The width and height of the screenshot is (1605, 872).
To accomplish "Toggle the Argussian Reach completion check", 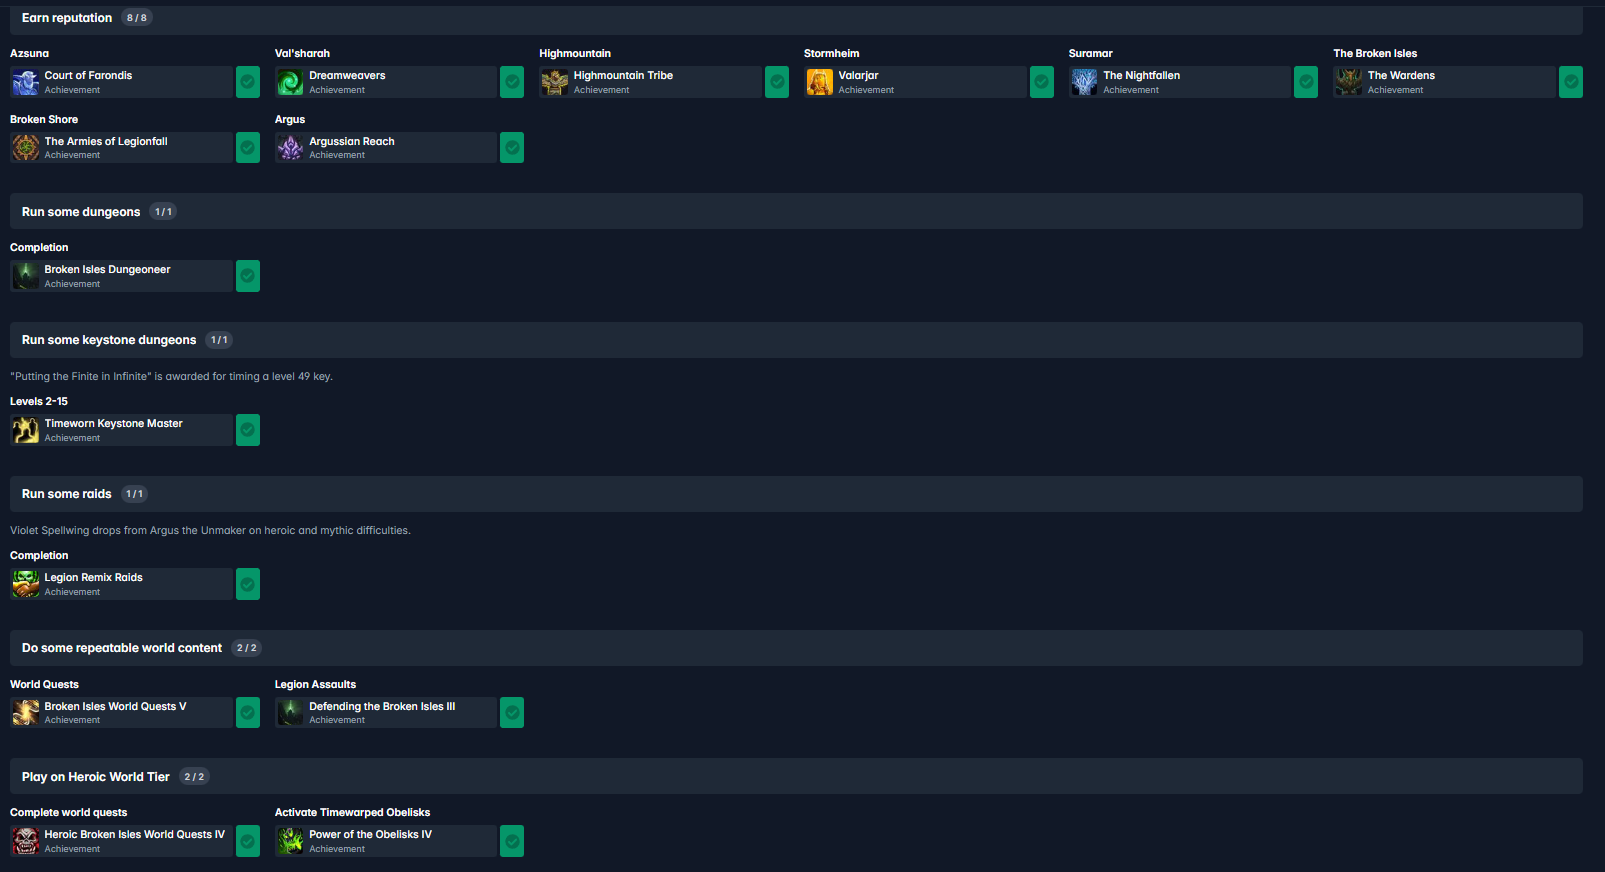I will [x=512, y=148].
